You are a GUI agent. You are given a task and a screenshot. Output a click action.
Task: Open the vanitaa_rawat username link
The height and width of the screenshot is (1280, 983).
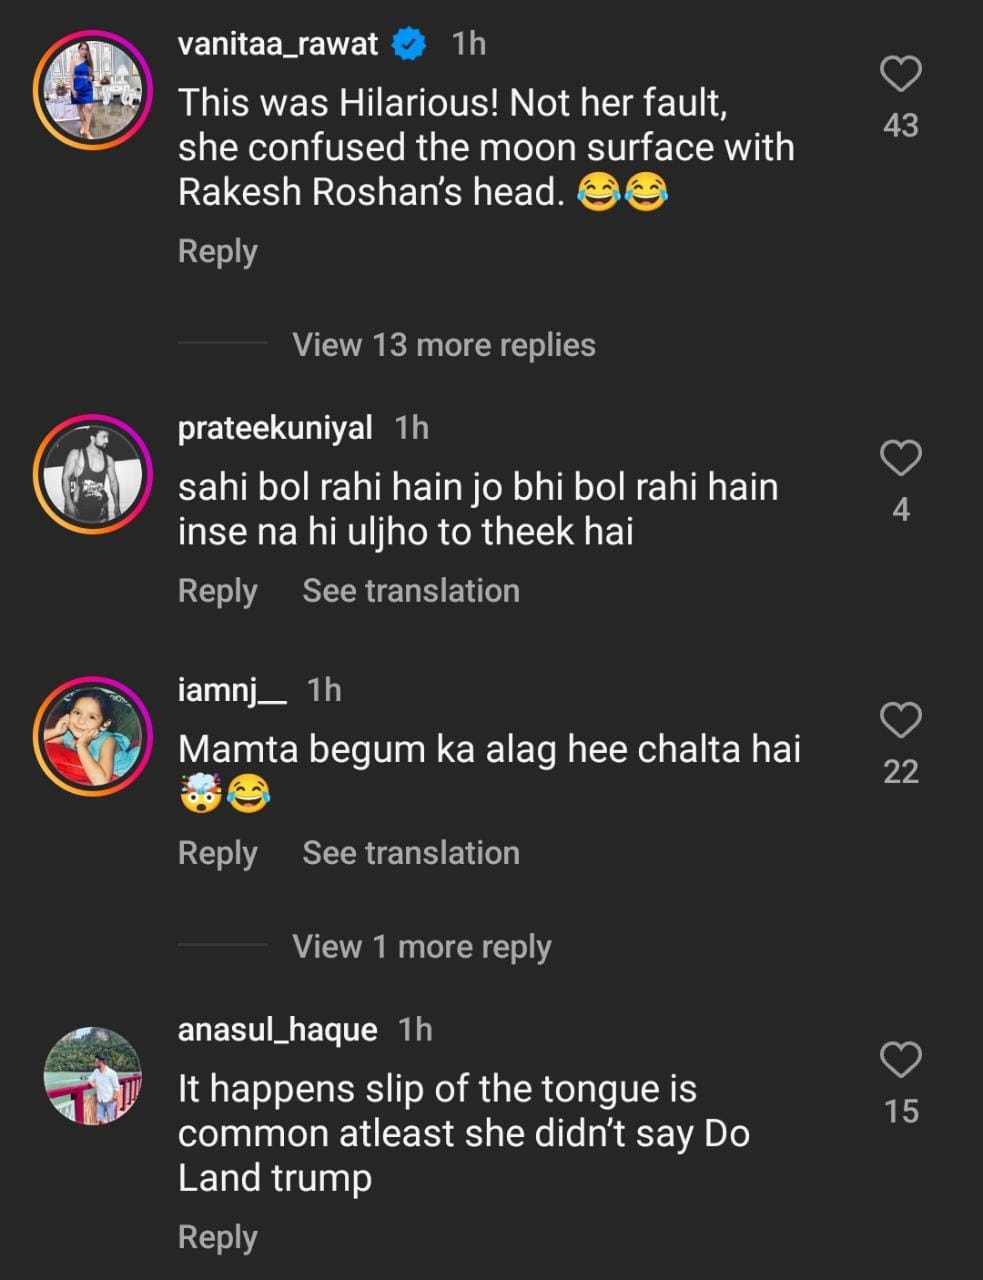tap(277, 44)
